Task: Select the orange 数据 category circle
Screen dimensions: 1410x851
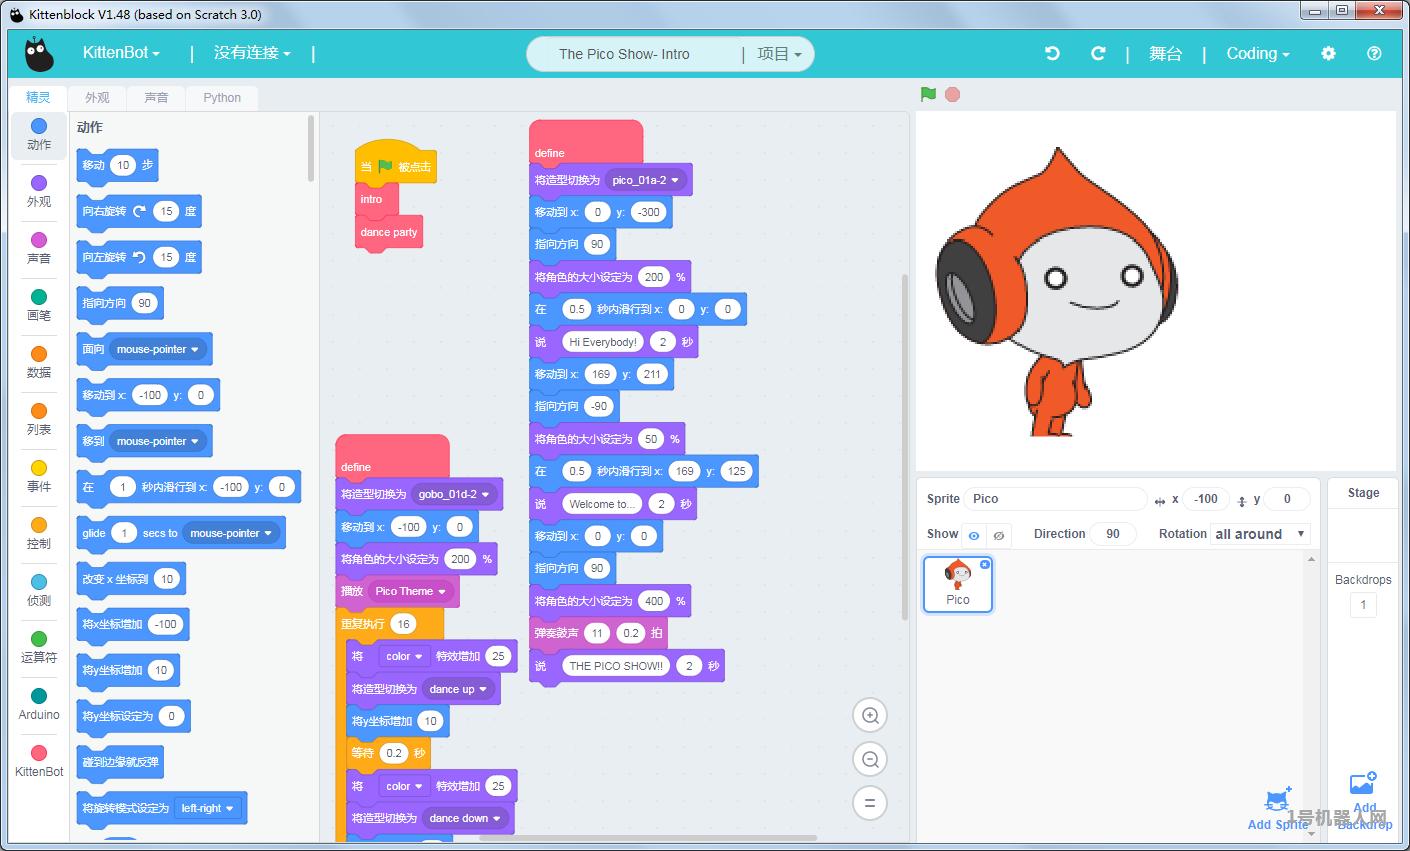Action: coord(39,354)
